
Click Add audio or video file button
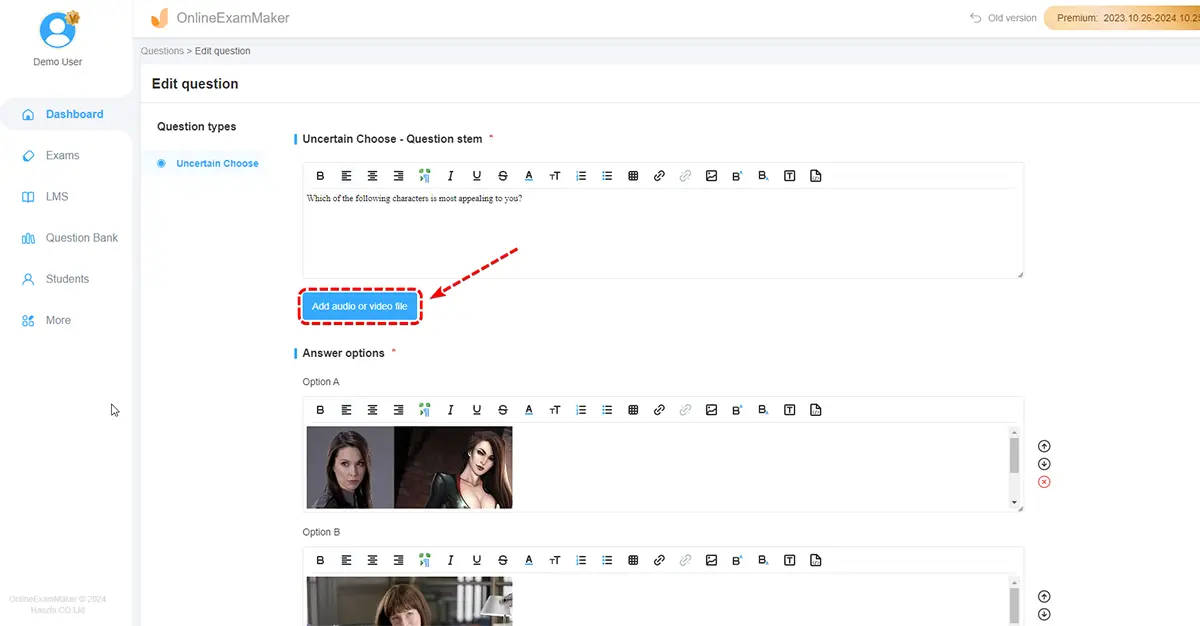click(360, 306)
